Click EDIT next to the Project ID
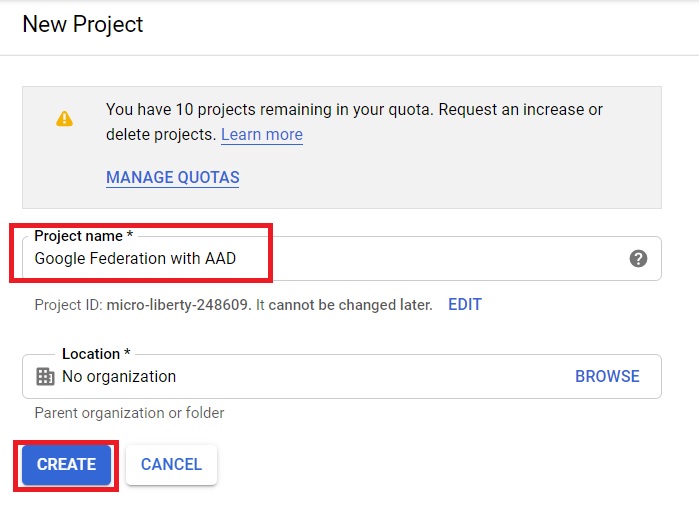 click(465, 305)
